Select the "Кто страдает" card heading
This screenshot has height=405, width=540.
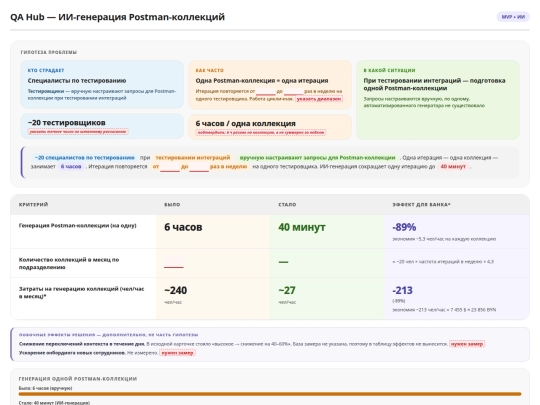pyautogui.click(x=46, y=70)
